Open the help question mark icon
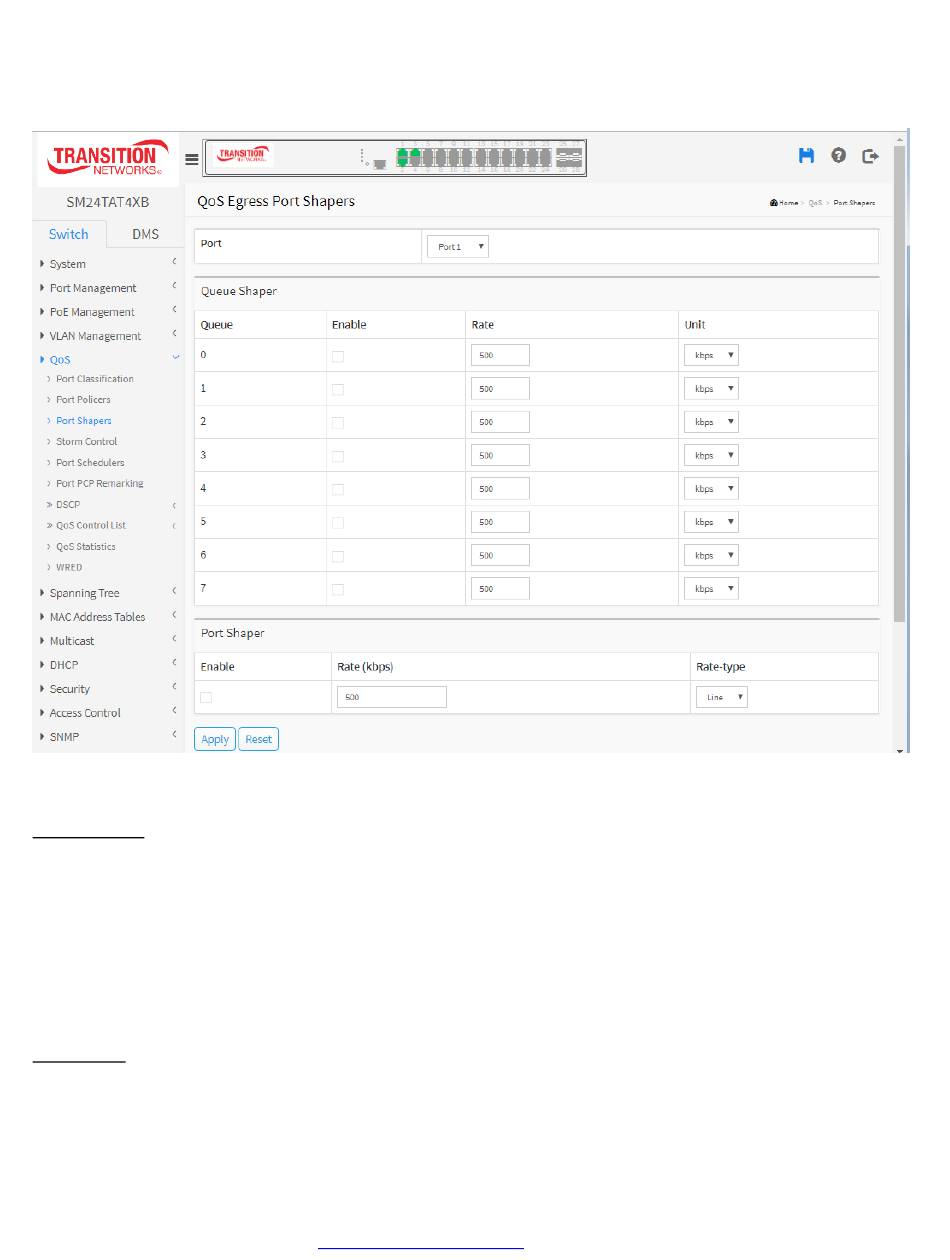Viewport: 950px width, 1260px height. pos(838,156)
